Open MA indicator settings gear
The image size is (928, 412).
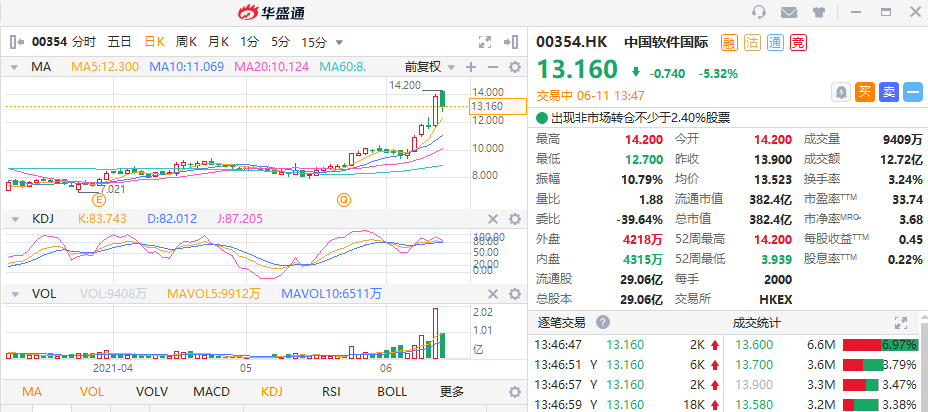(x=515, y=67)
